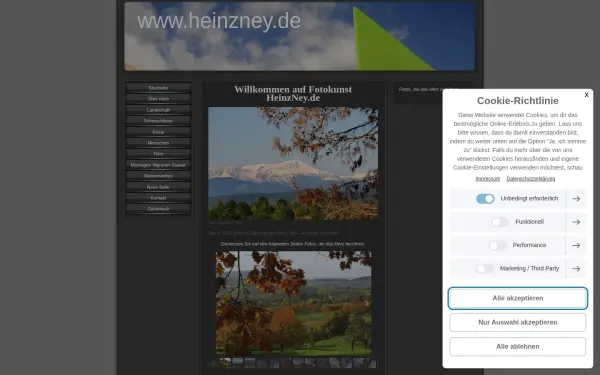The width and height of the screenshot is (600, 375).
Task: Reject all cookies with Alle ablehnen
Action: pos(517,346)
